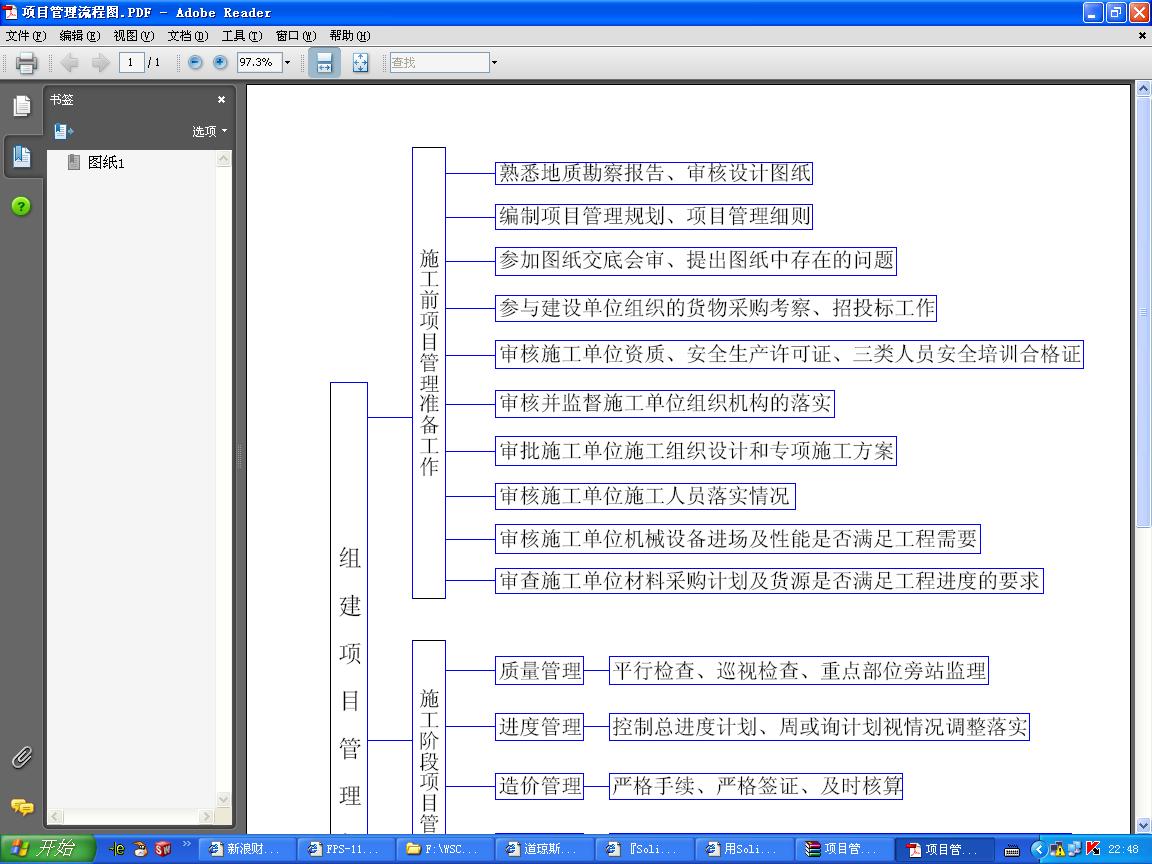Click the Adobe Reader title bar icon
1152x864 pixels.
pos(10,12)
